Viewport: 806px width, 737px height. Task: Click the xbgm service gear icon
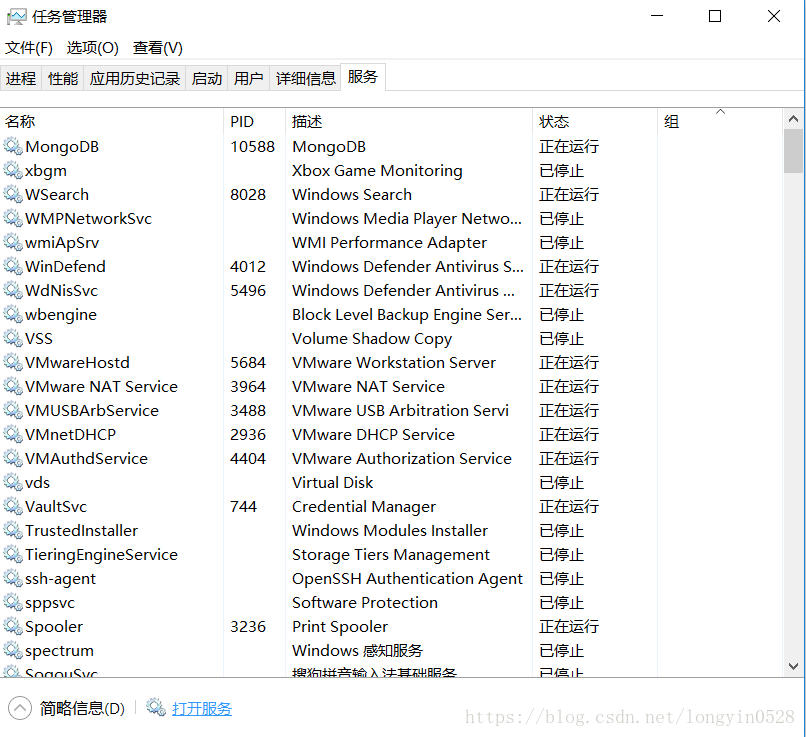coord(13,170)
